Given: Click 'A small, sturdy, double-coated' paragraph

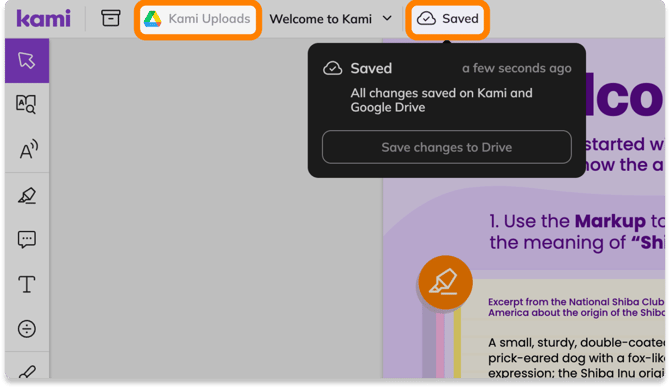Looking at the screenshot, I should coord(576,358).
